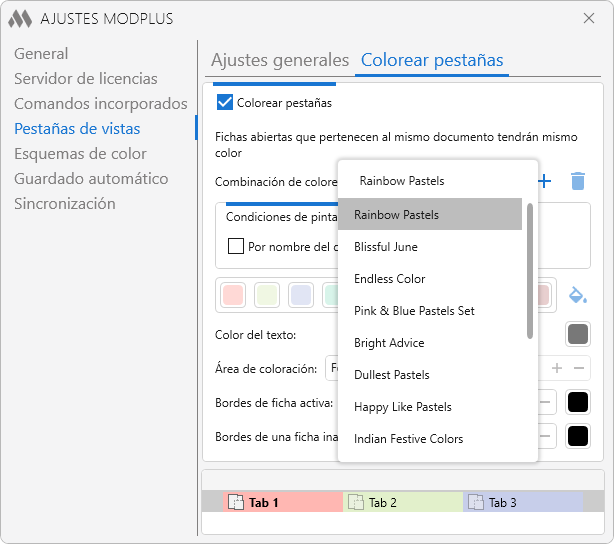The height and width of the screenshot is (544, 614).
Task: Select Dullest Pastels option
Action: coord(430,375)
